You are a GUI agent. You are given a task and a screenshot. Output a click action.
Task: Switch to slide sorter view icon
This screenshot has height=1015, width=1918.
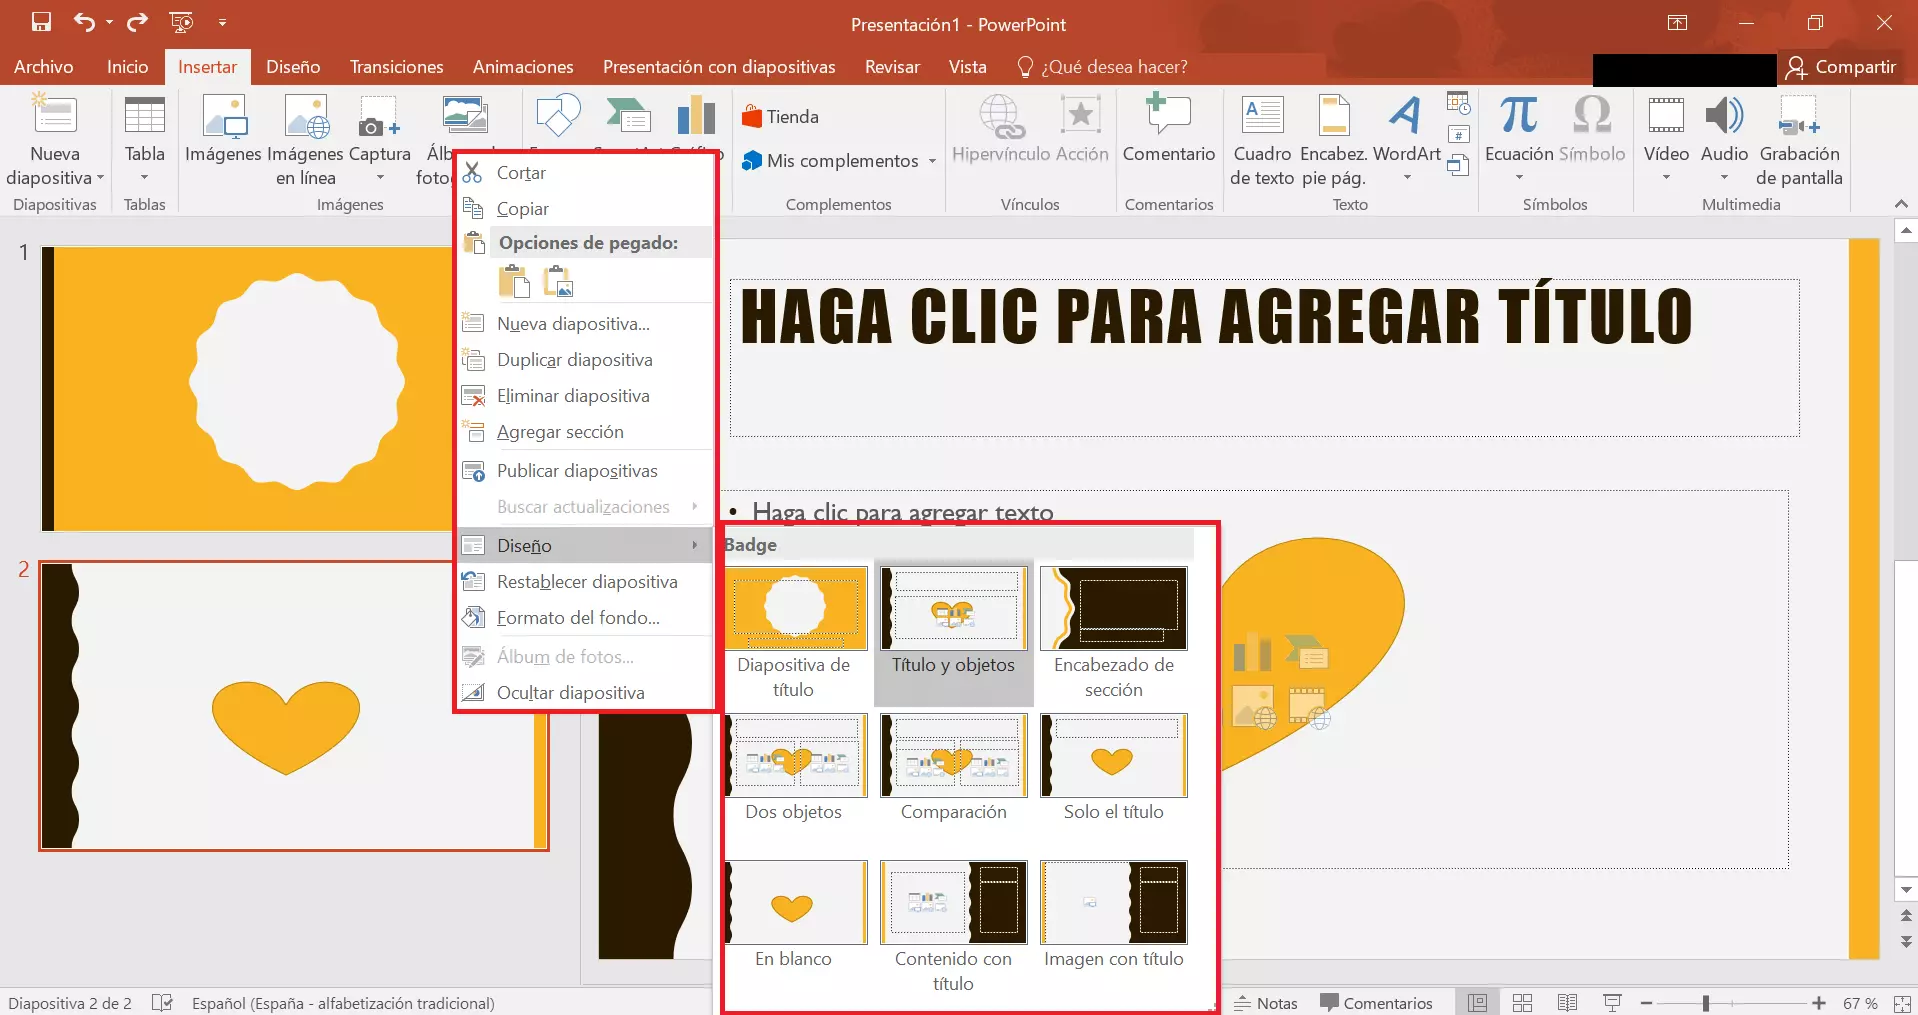[x=1522, y=1003]
